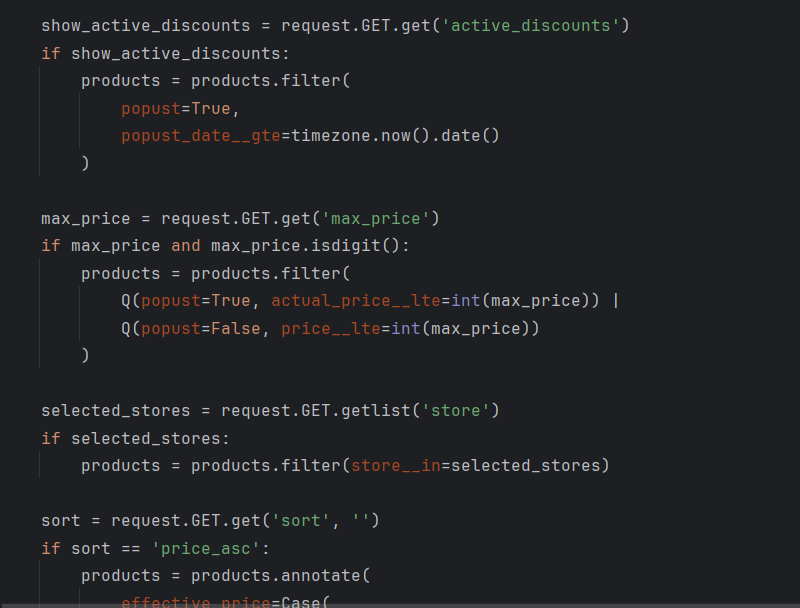Place cursor on show_active_discounts variable assignment
This screenshot has height=608, width=800.
145,25
